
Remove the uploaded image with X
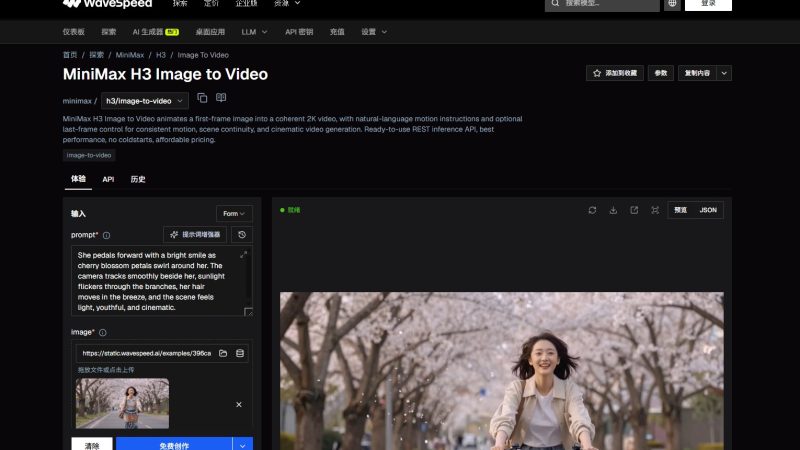tap(239, 405)
